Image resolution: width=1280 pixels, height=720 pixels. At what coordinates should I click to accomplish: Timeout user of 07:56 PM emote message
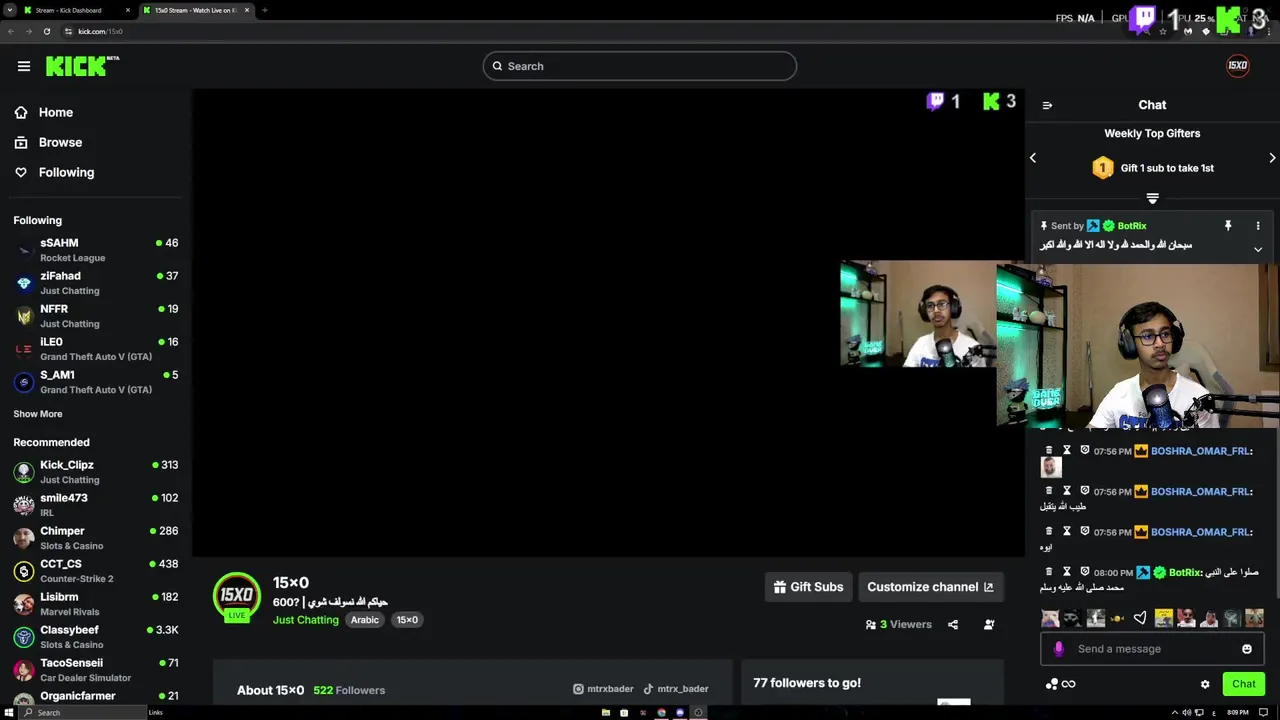(x=1067, y=451)
